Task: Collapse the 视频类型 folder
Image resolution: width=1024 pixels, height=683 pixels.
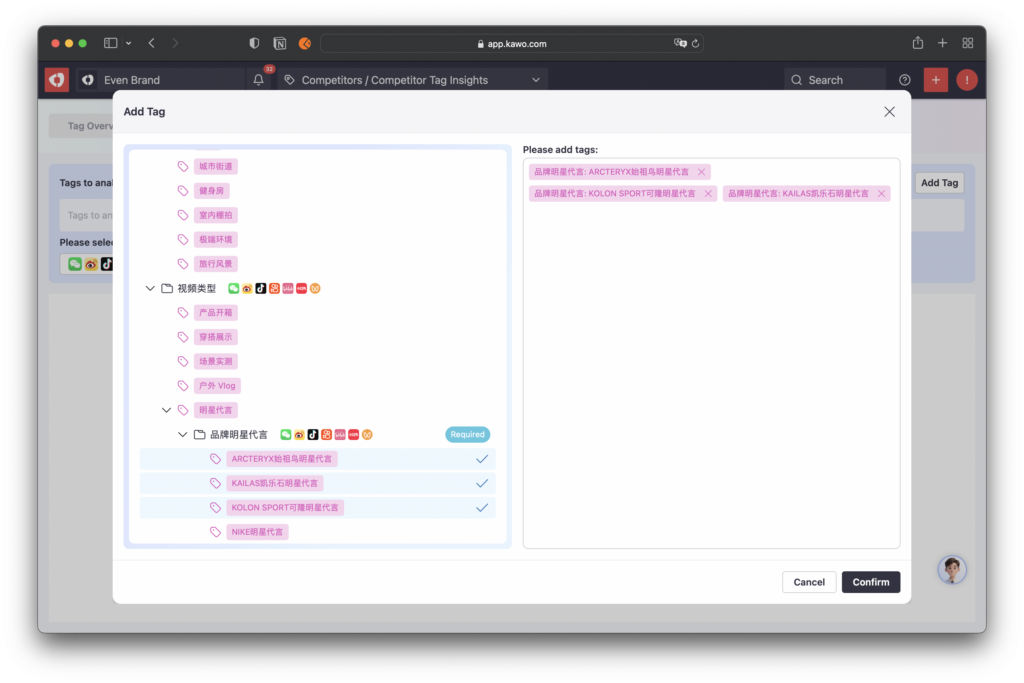Action: pyautogui.click(x=150, y=288)
